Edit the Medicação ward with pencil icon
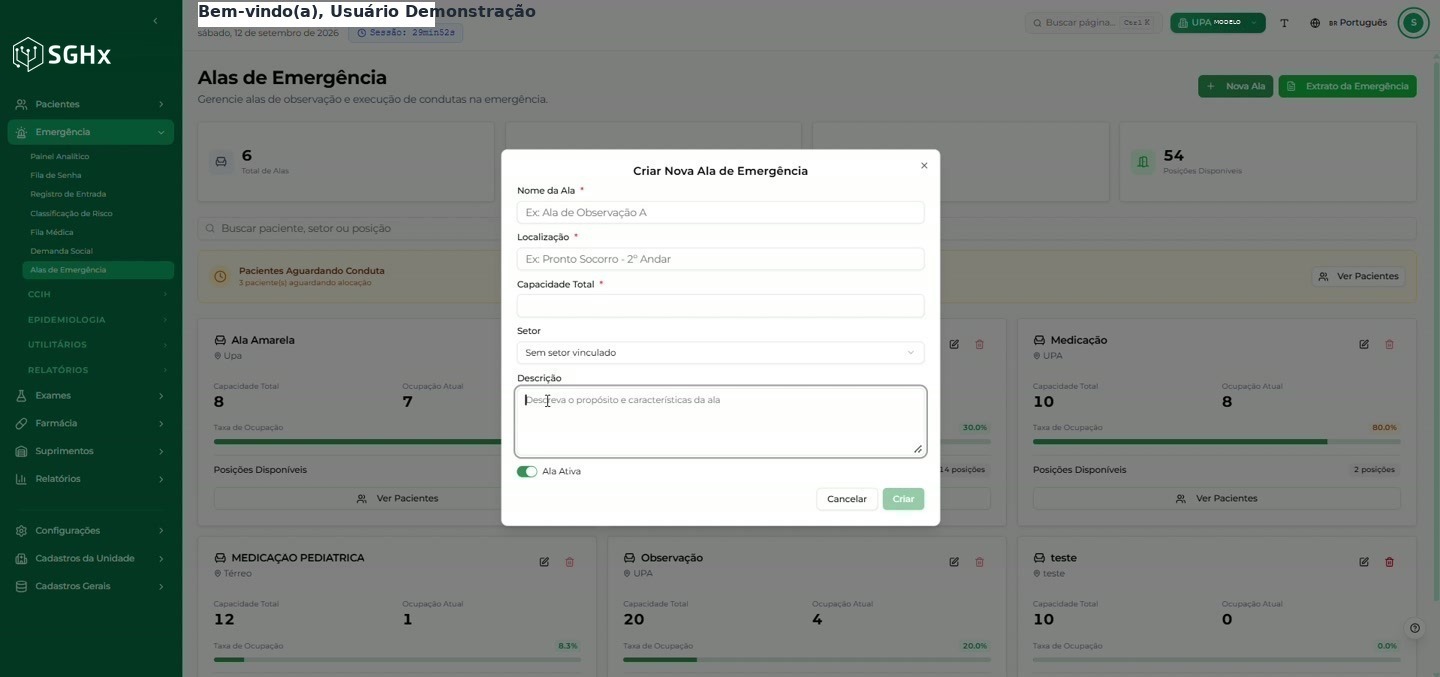This screenshot has width=1440, height=677. [1364, 344]
